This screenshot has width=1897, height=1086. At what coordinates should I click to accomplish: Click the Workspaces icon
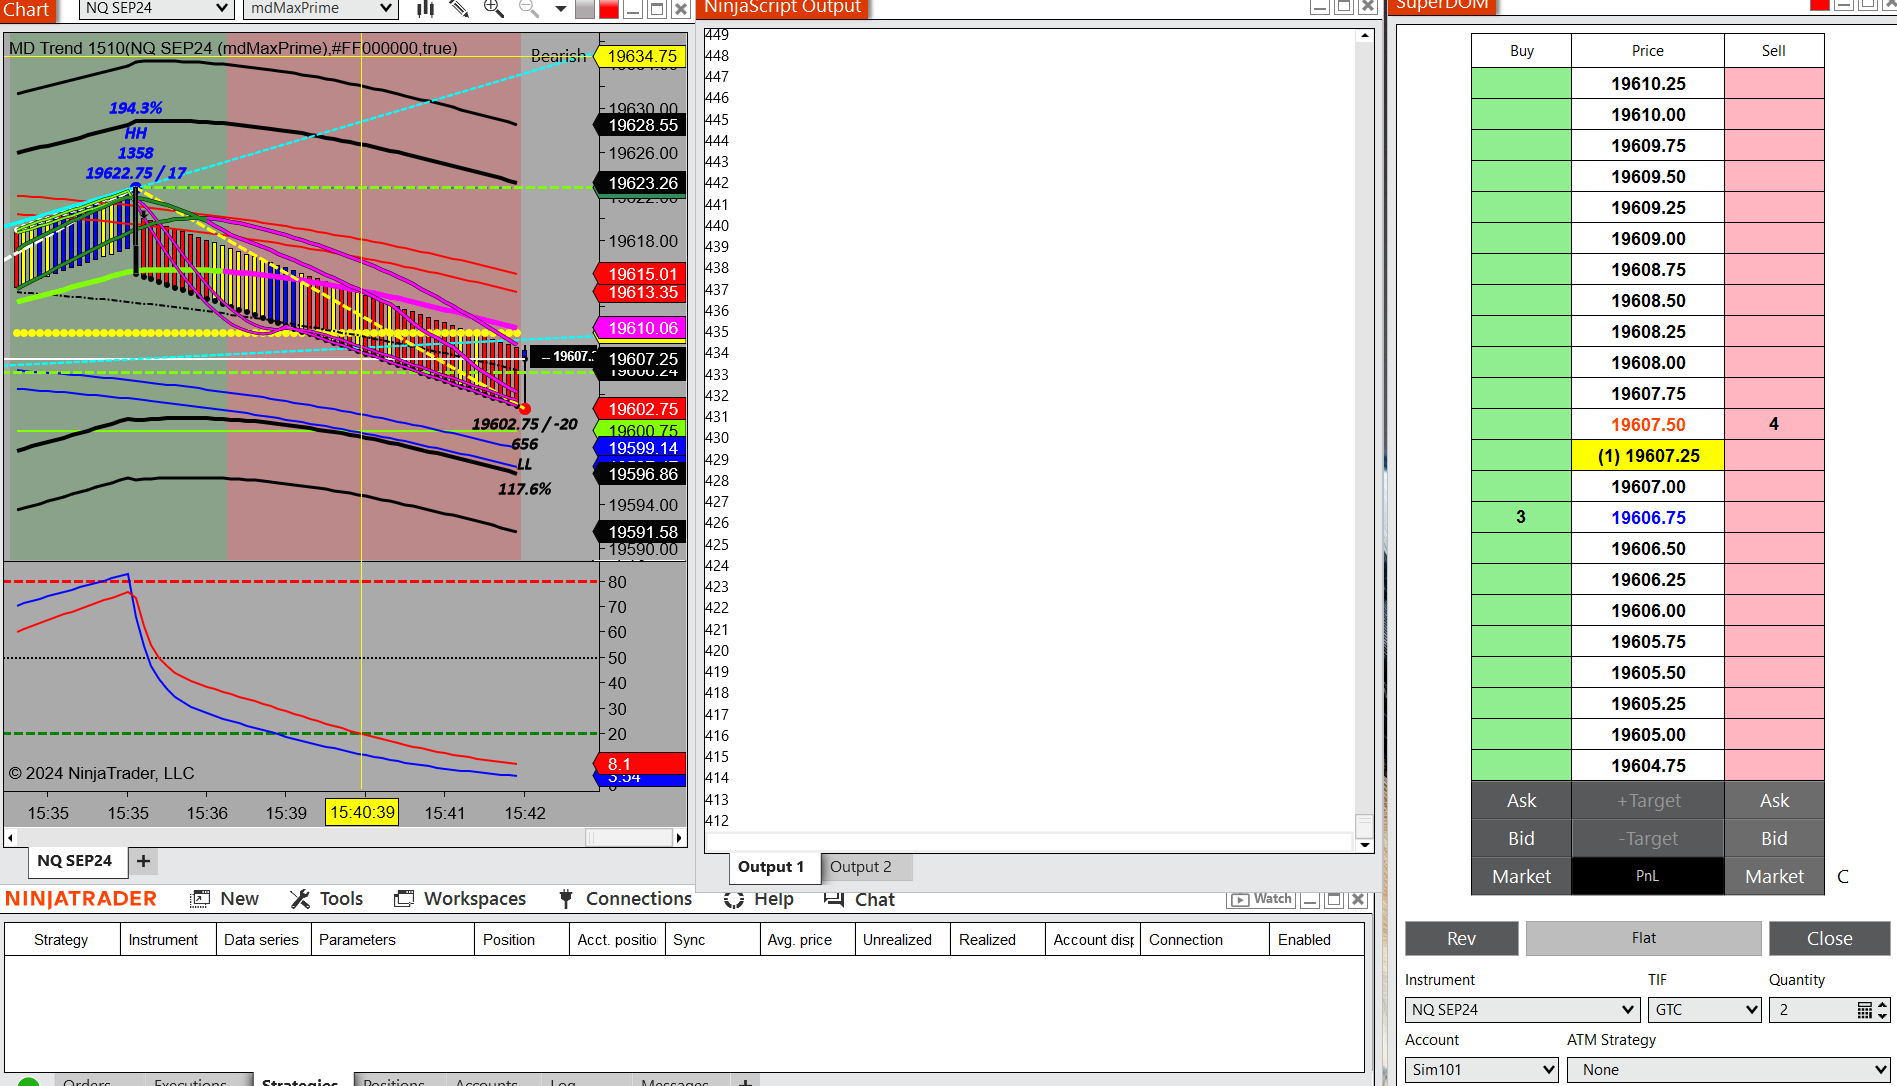(404, 899)
